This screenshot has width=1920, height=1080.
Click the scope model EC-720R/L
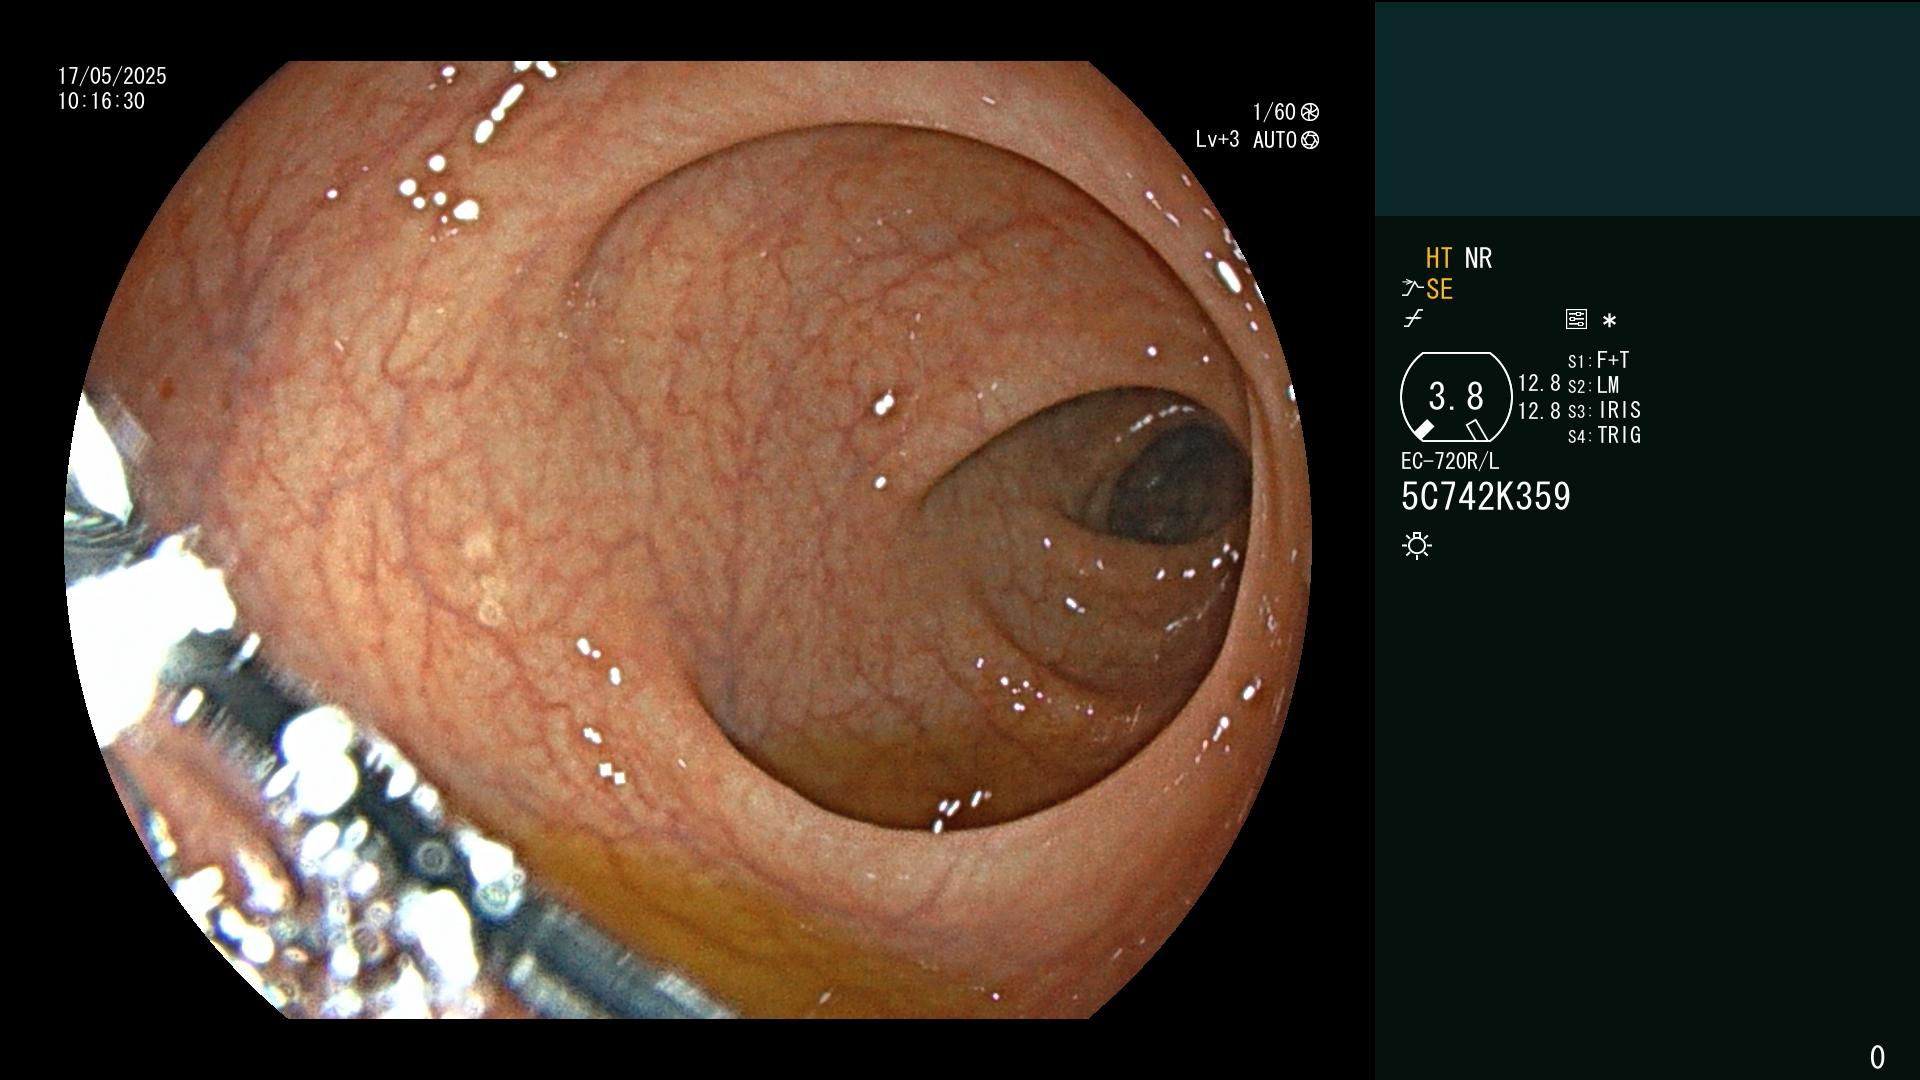coord(1450,461)
